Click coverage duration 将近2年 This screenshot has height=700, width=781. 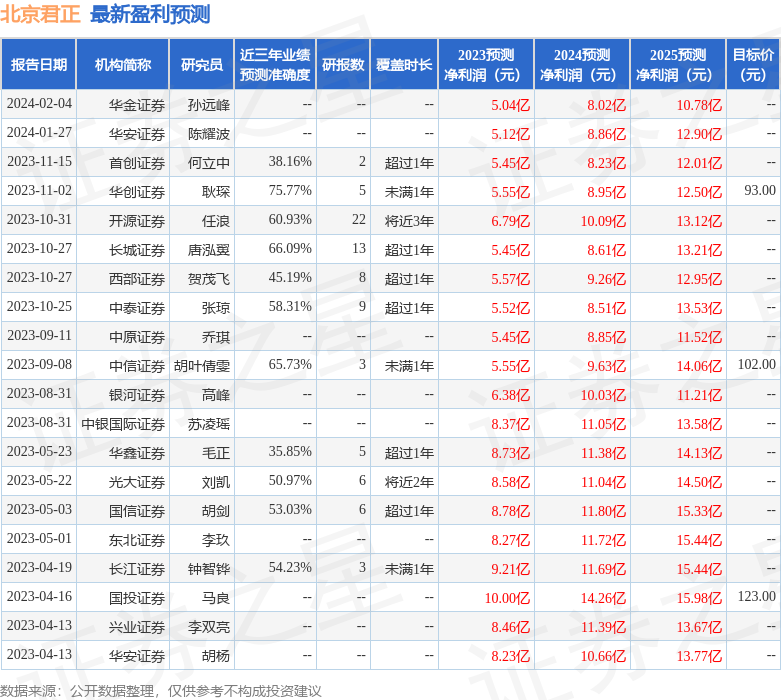(409, 482)
